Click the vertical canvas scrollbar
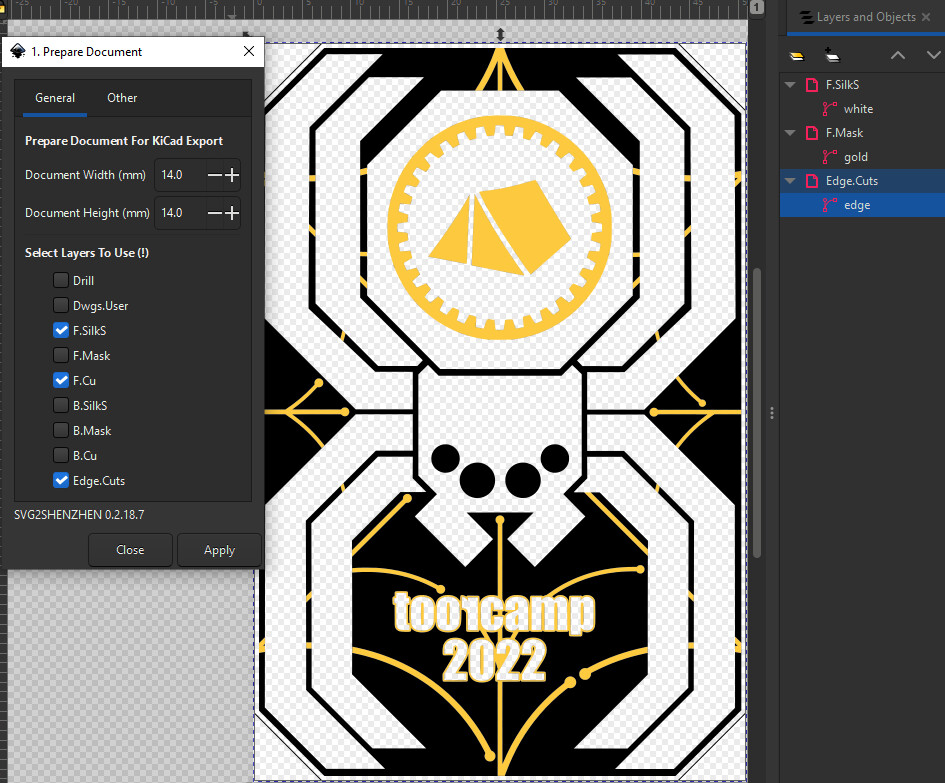Screen dimensions: 945x783 [757, 413]
